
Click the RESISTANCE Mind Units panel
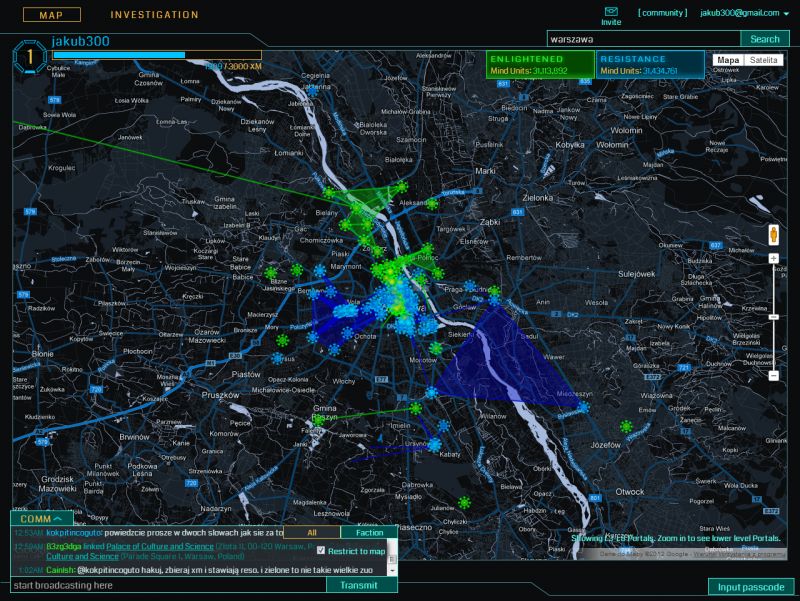[x=650, y=64]
